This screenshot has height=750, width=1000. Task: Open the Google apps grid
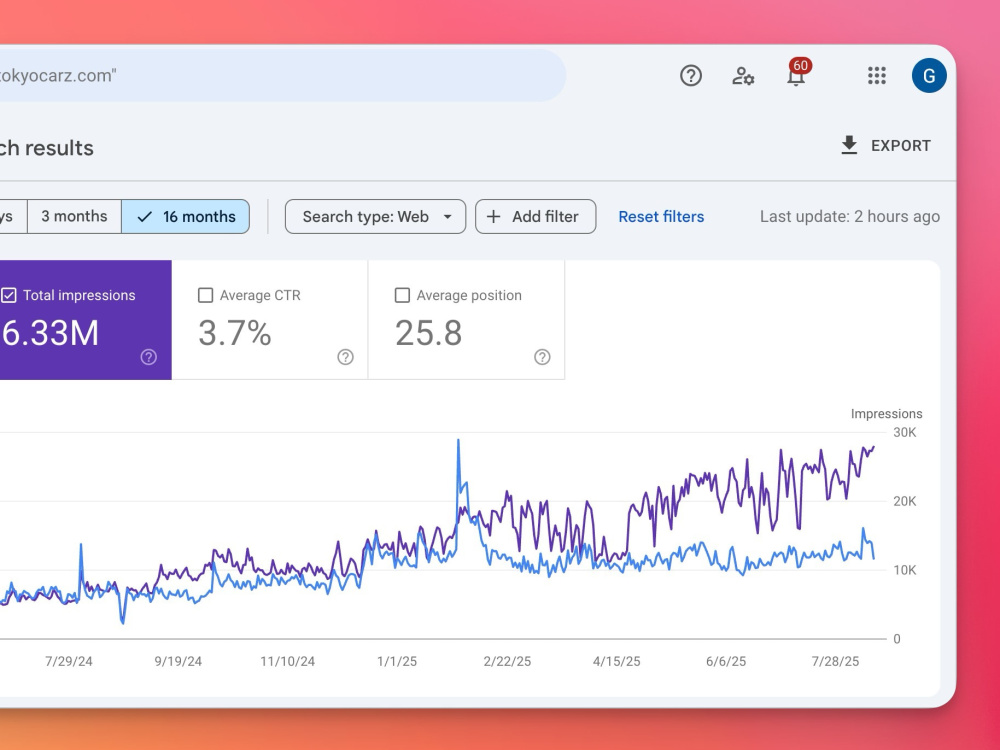pos(877,76)
